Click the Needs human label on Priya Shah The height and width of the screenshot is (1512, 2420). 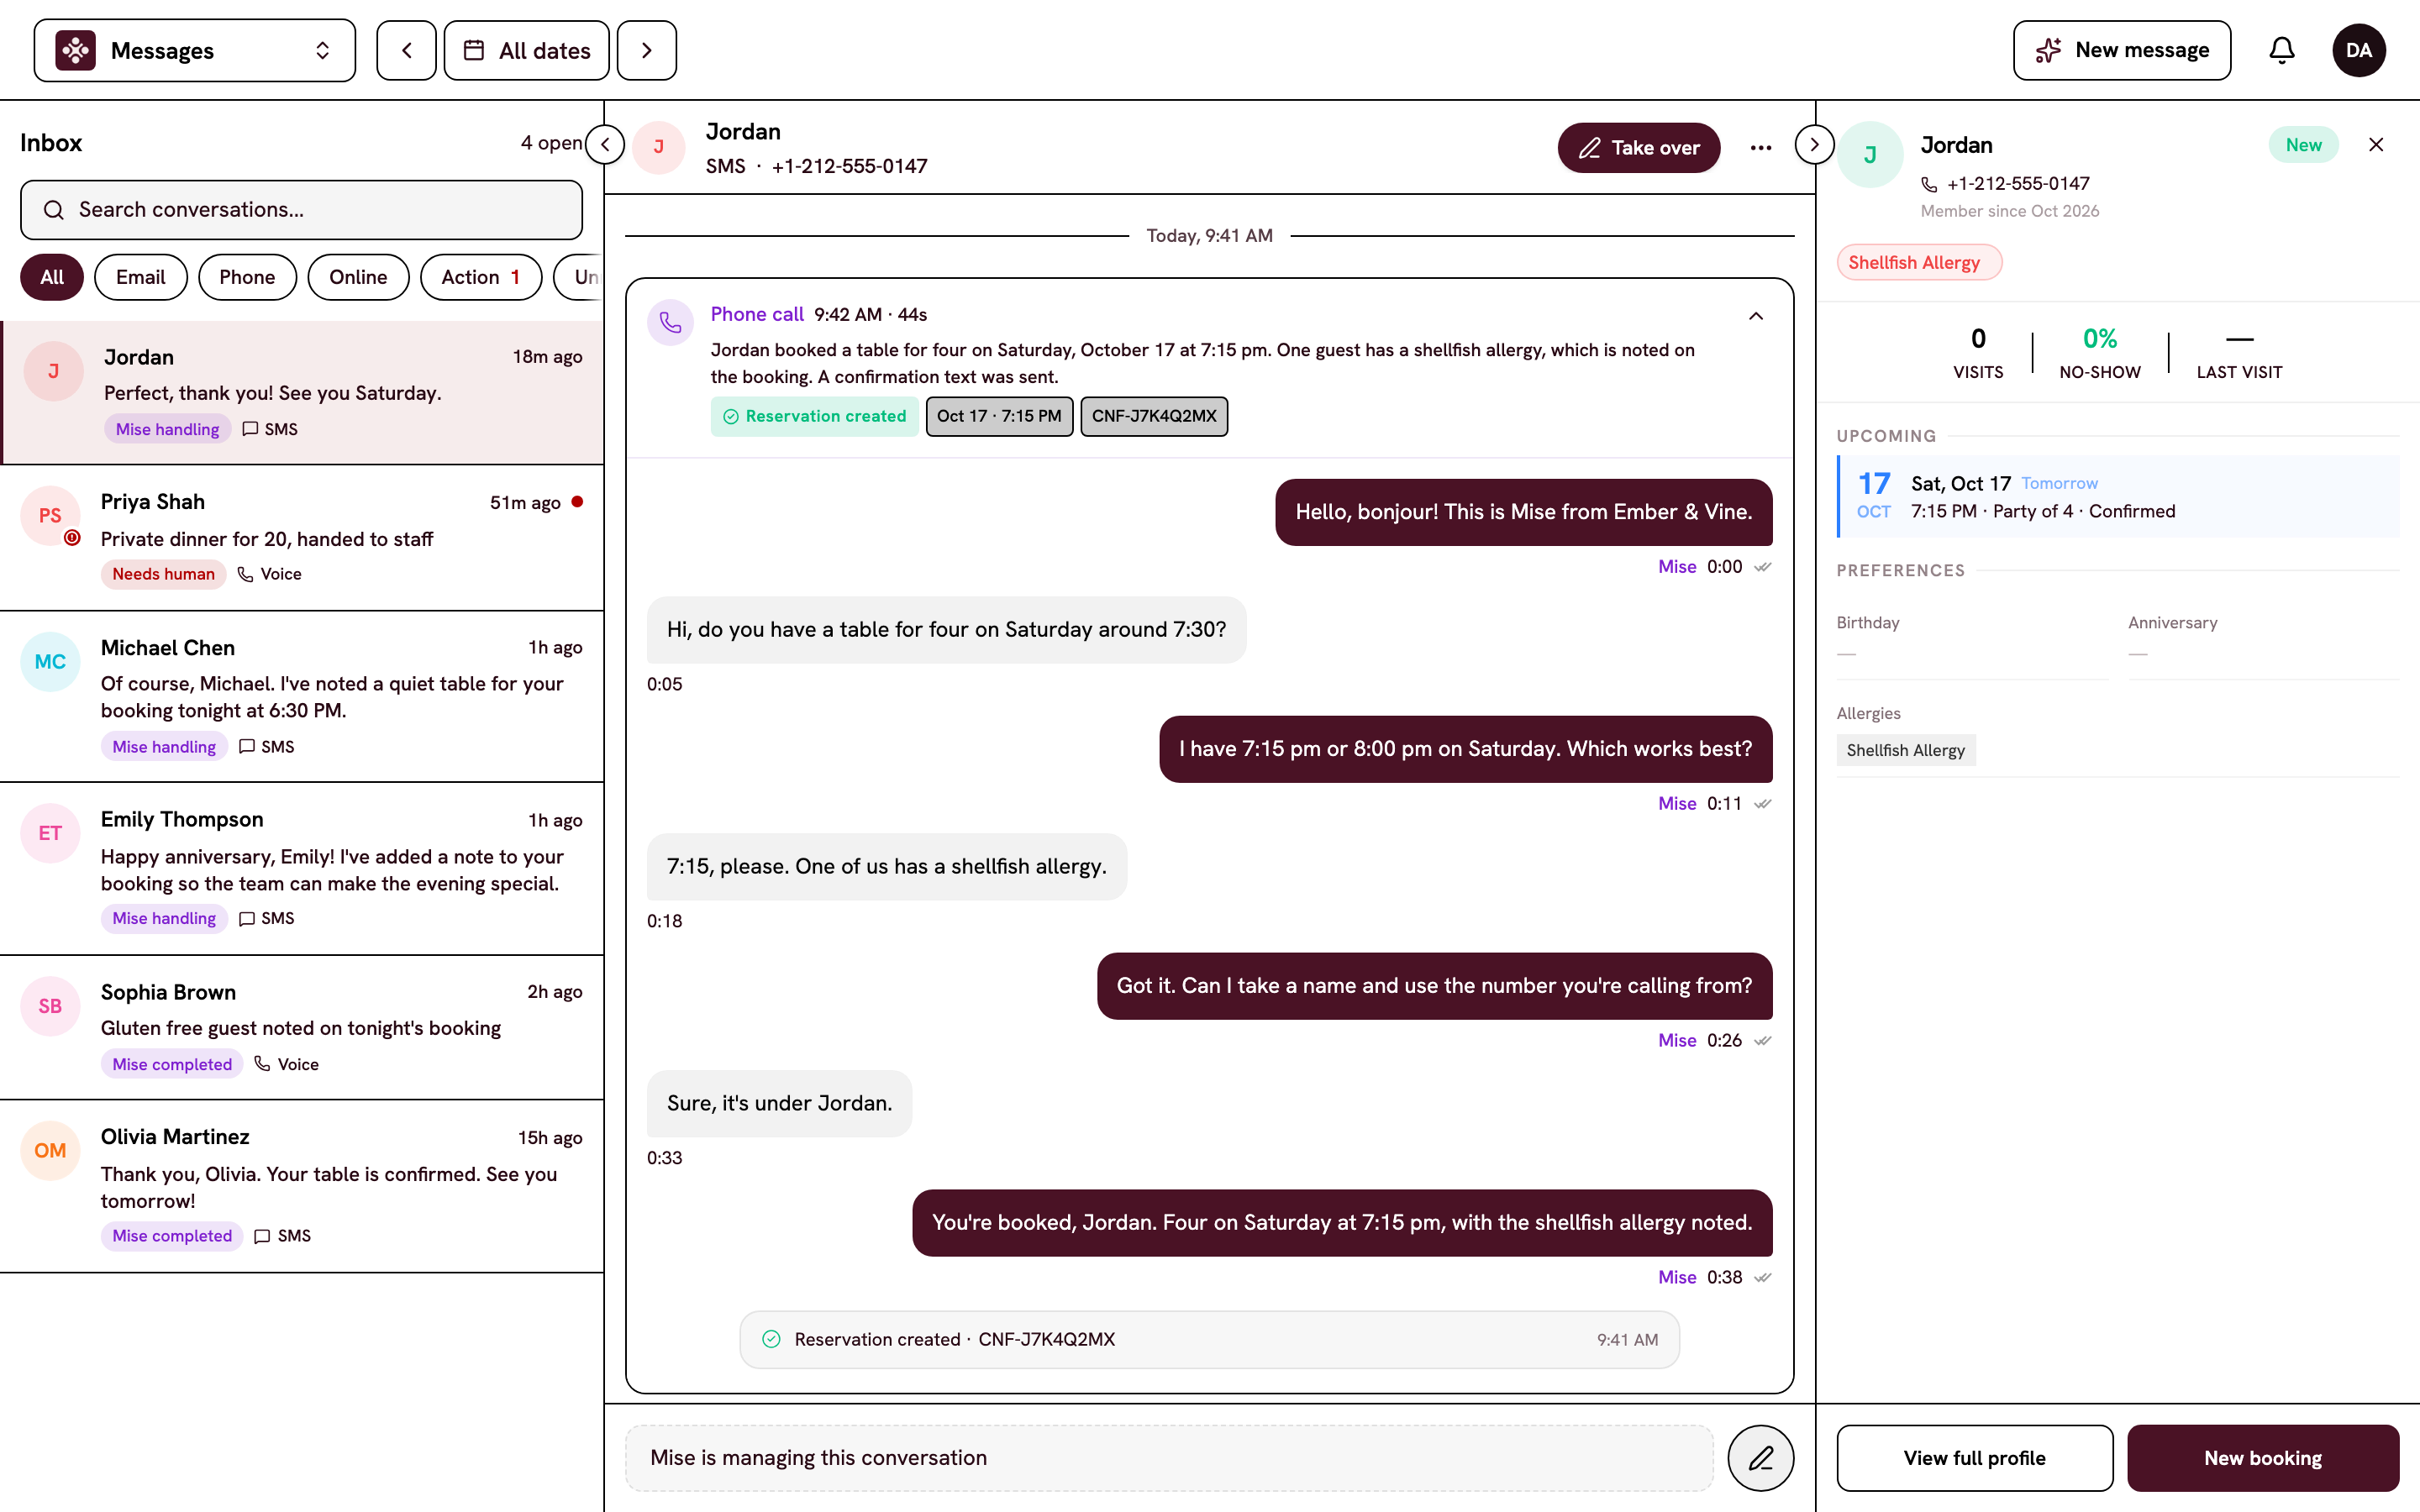coord(163,574)
